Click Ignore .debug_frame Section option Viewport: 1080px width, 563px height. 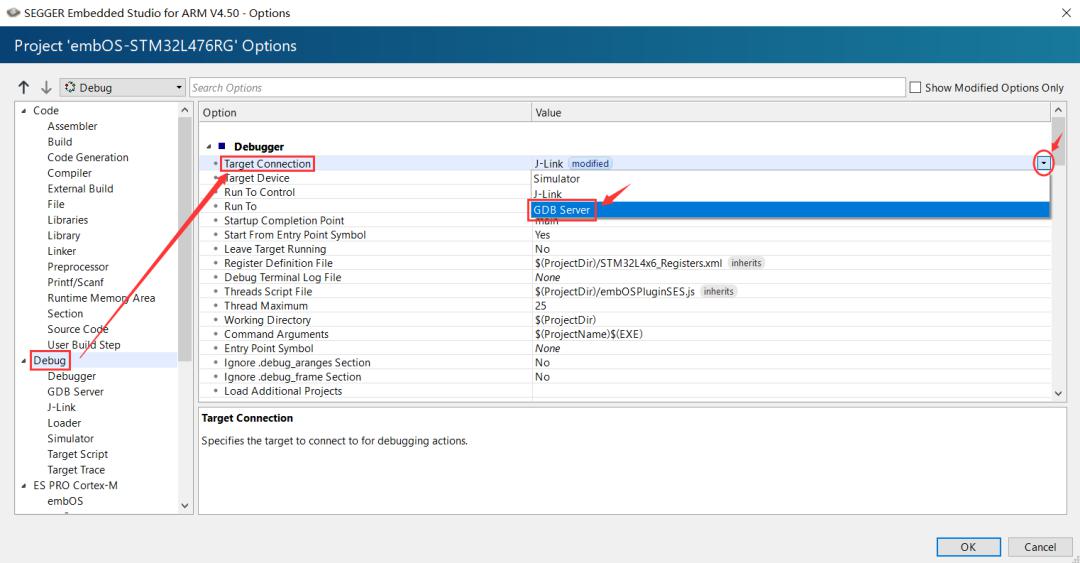coord(292,377)
